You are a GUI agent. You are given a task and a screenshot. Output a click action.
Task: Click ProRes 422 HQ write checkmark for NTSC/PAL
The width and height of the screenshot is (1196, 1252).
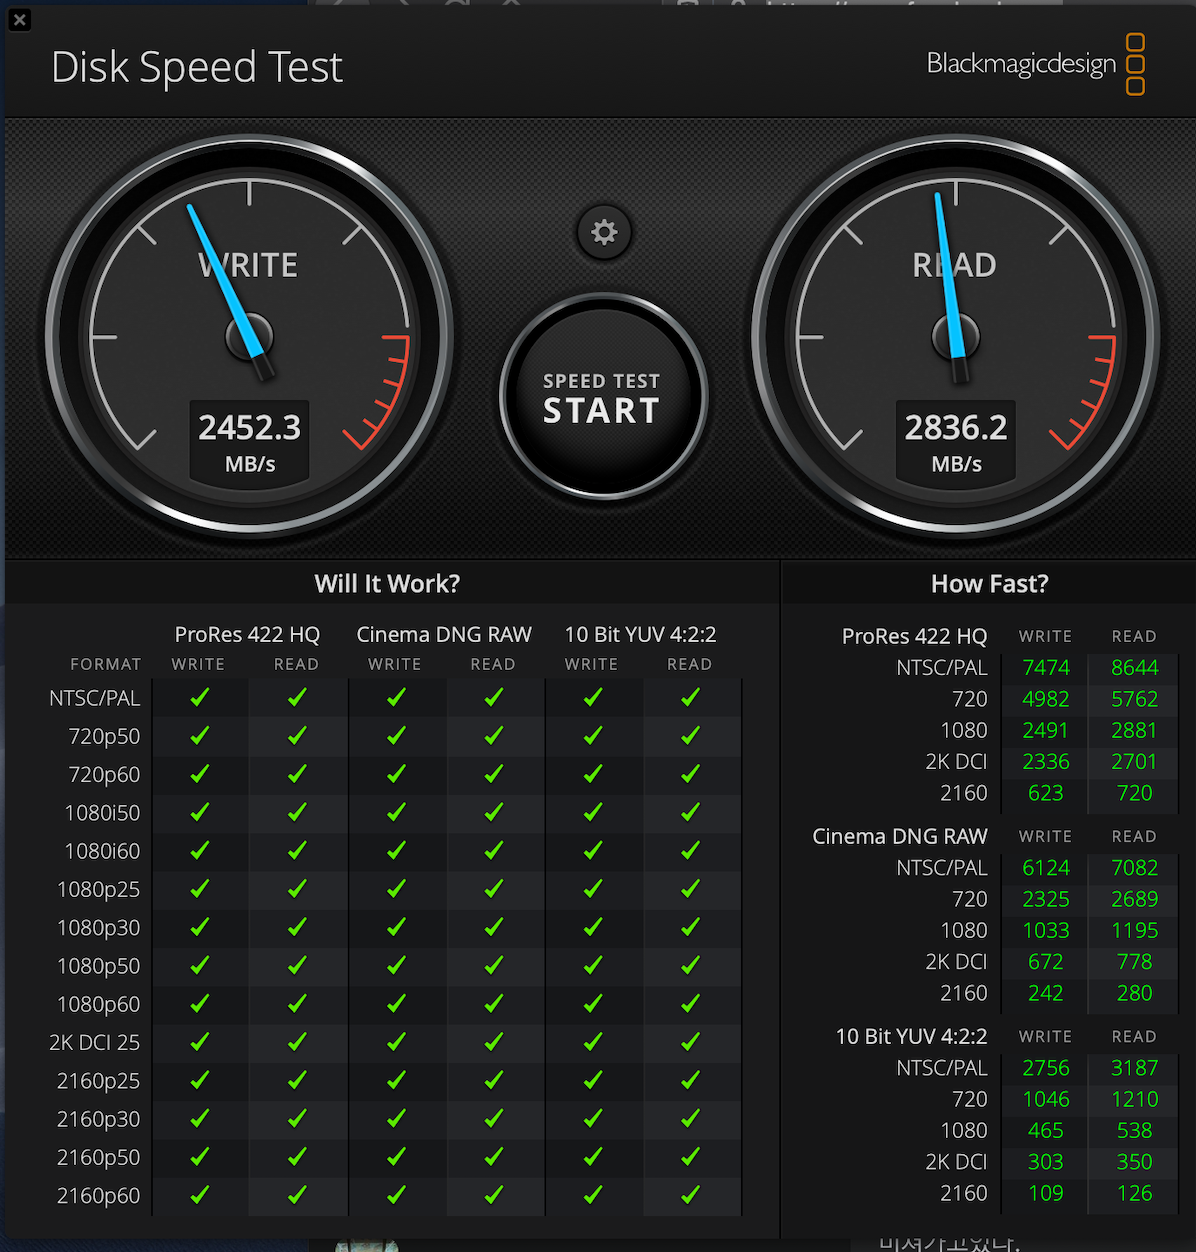tap(200, 698)
